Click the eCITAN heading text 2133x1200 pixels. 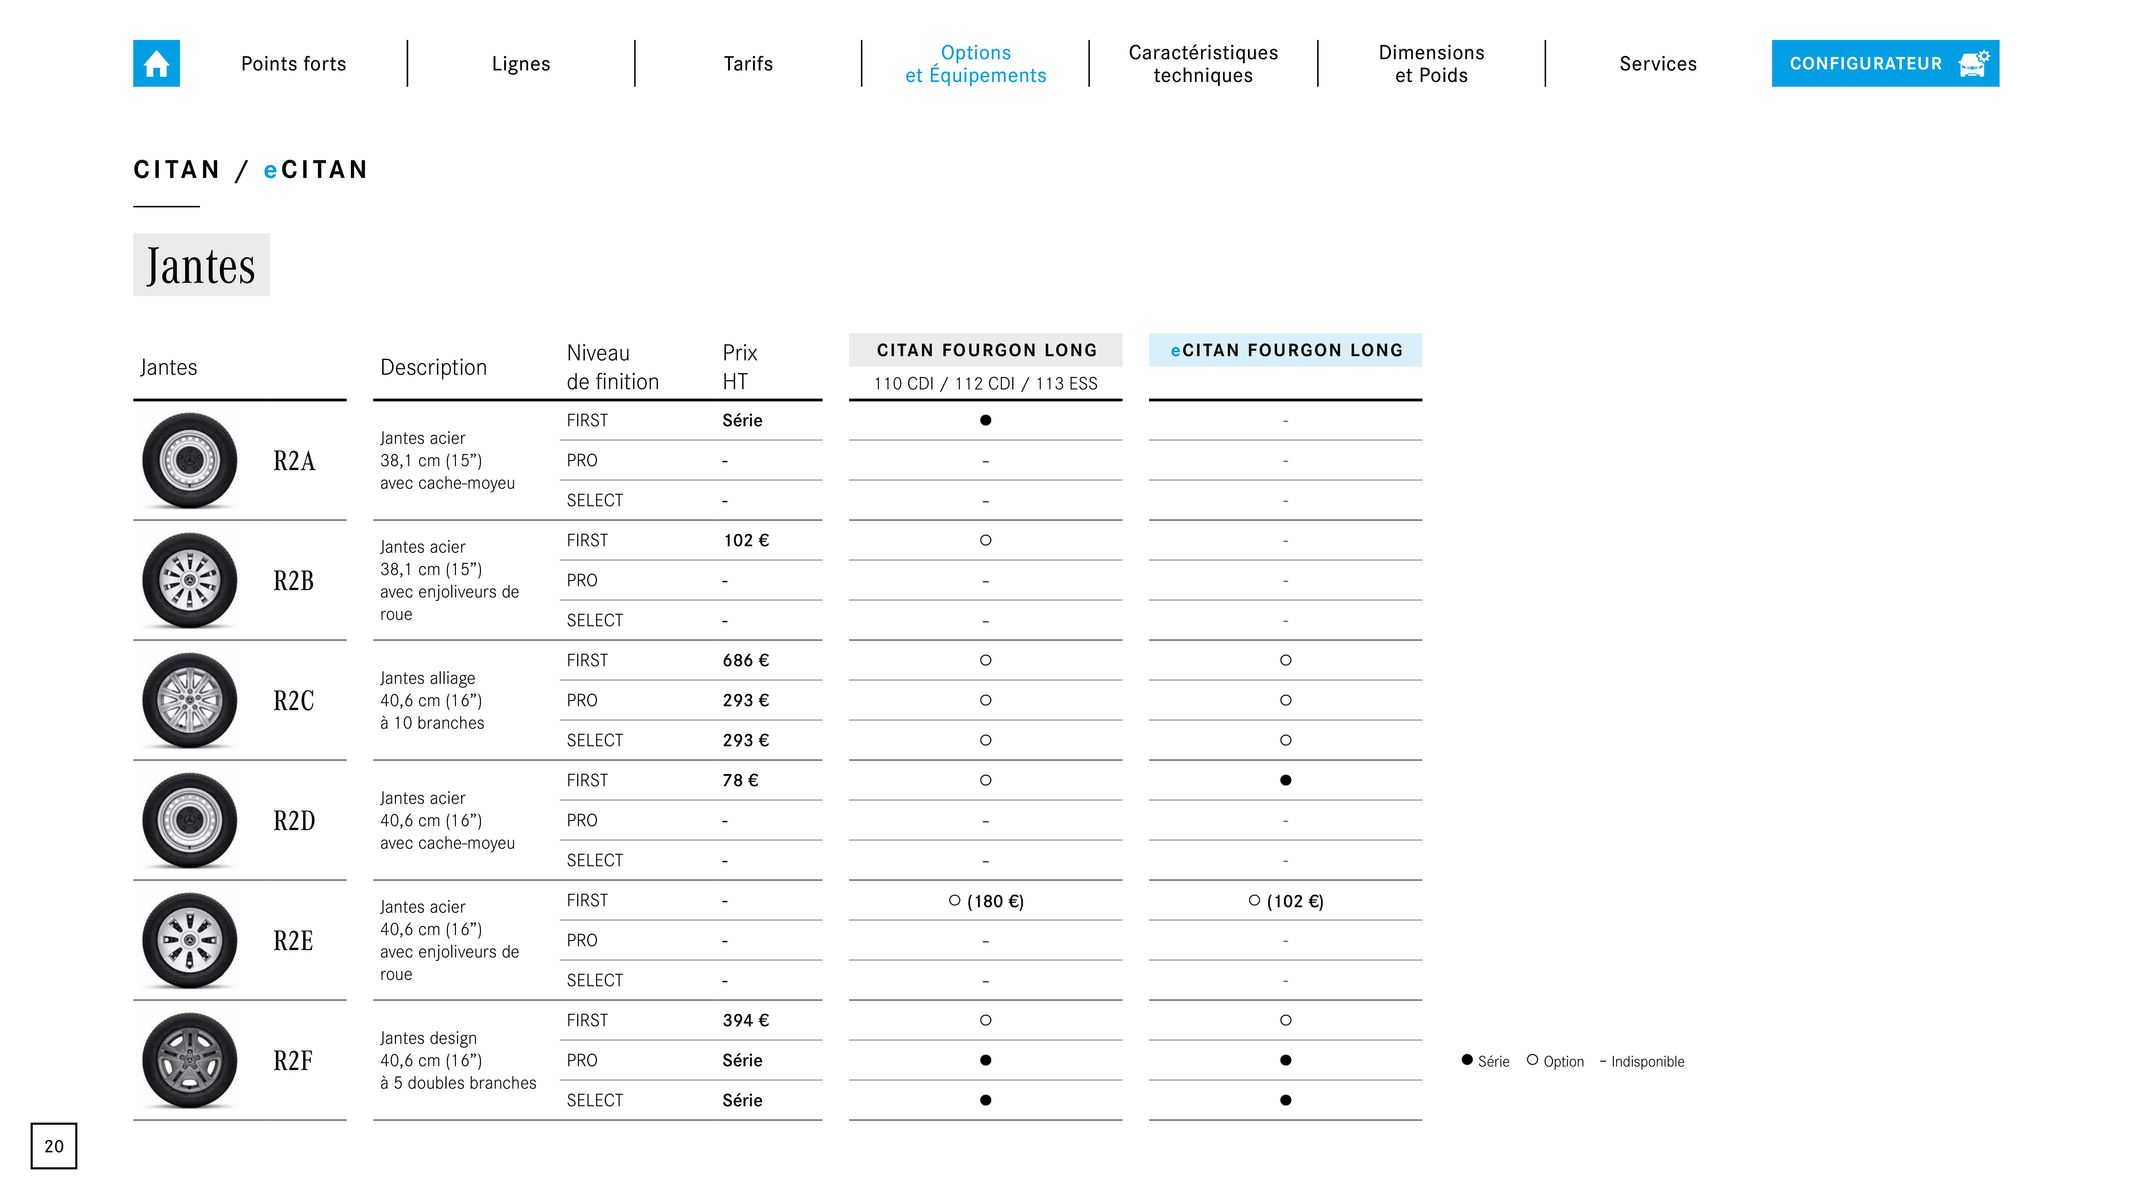click(x=316, y=170)
